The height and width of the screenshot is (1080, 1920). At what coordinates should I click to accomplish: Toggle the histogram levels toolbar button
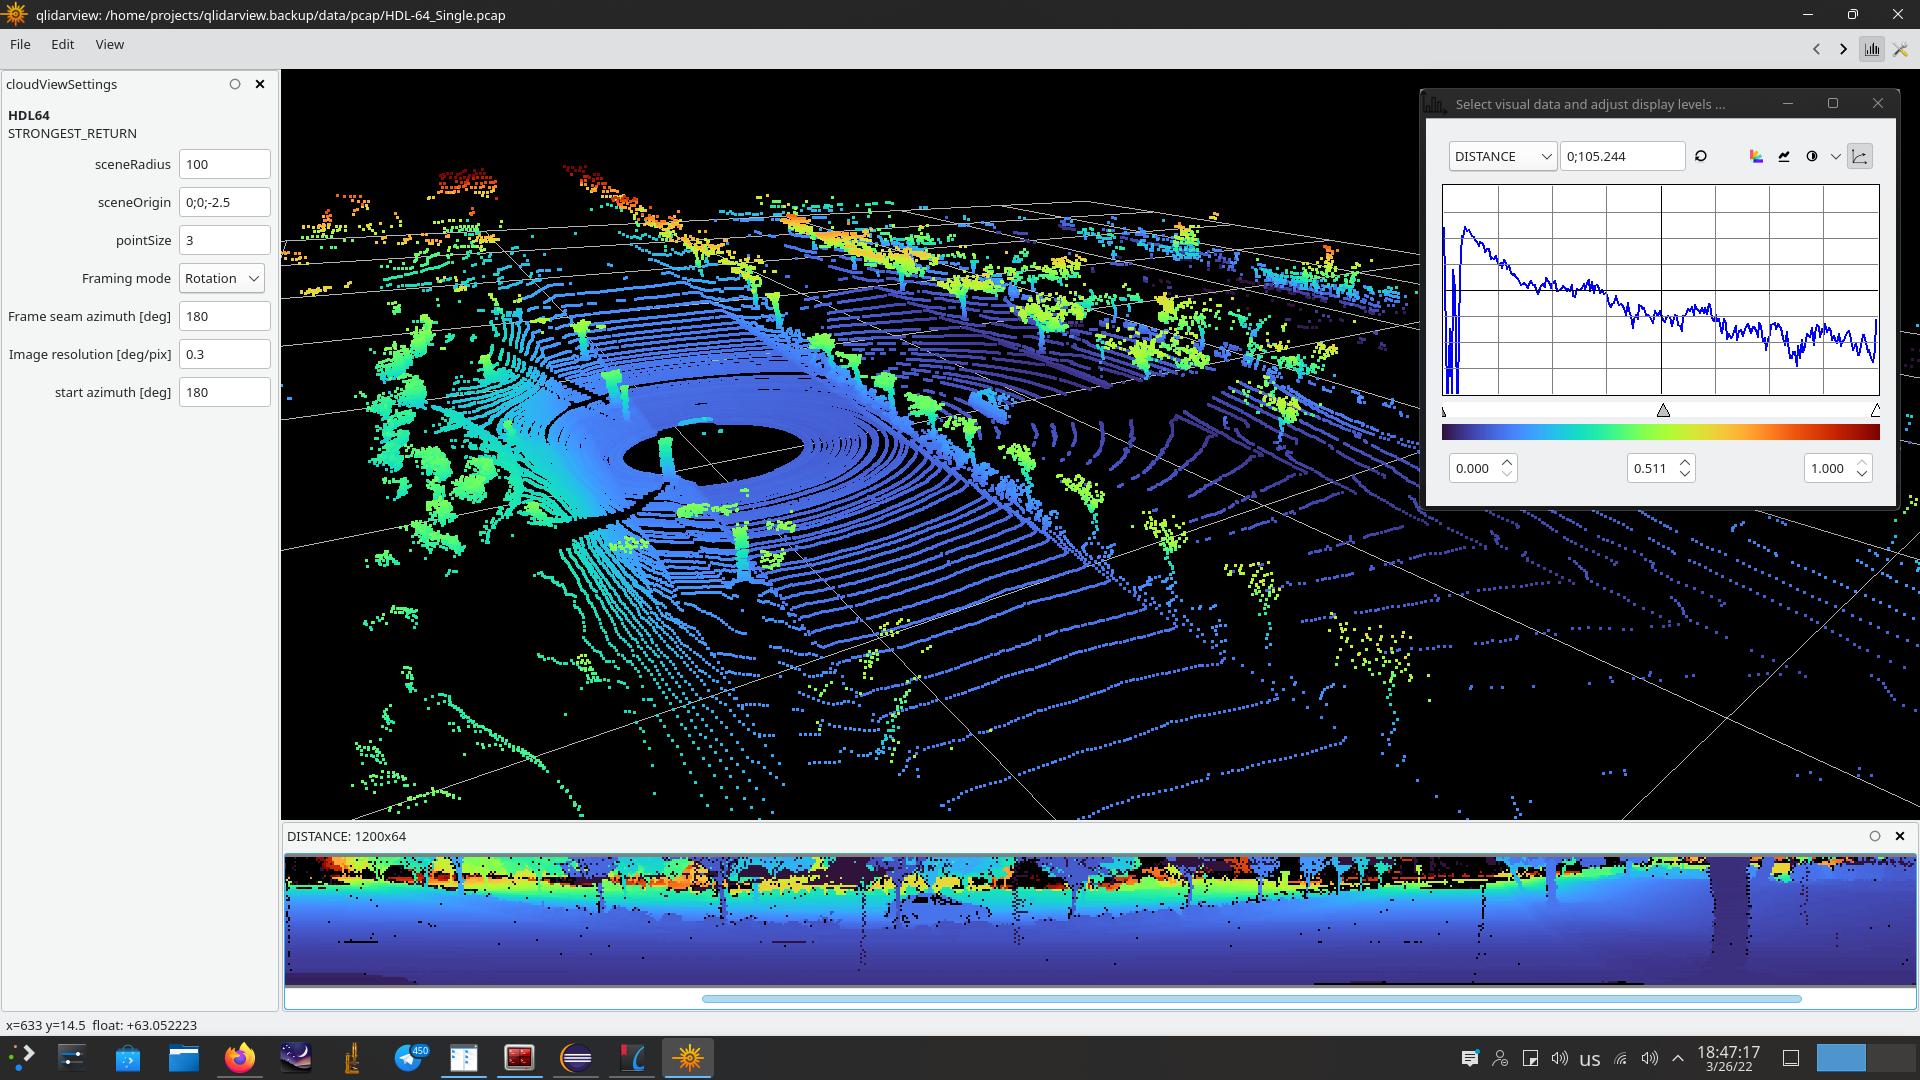(1872, 49)
